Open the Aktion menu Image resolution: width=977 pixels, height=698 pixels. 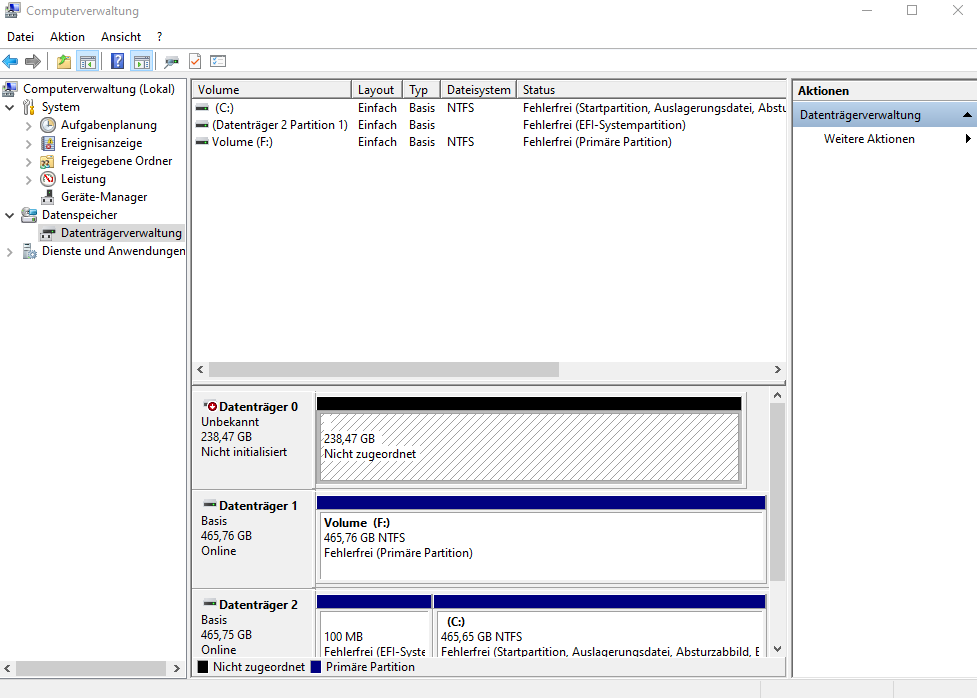[x=67, y=37]
